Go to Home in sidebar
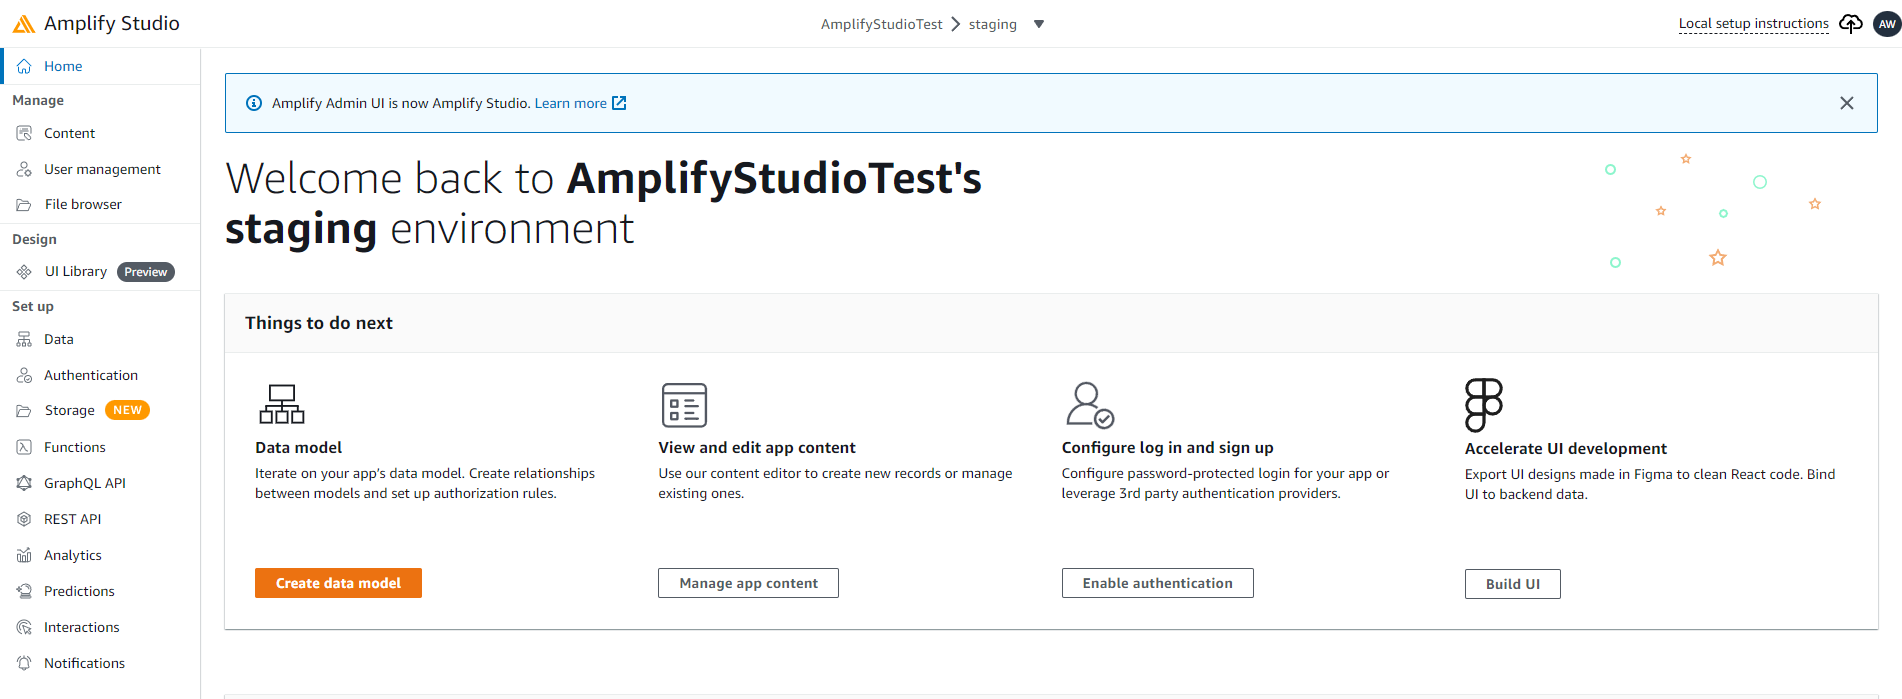 [63, 66]
